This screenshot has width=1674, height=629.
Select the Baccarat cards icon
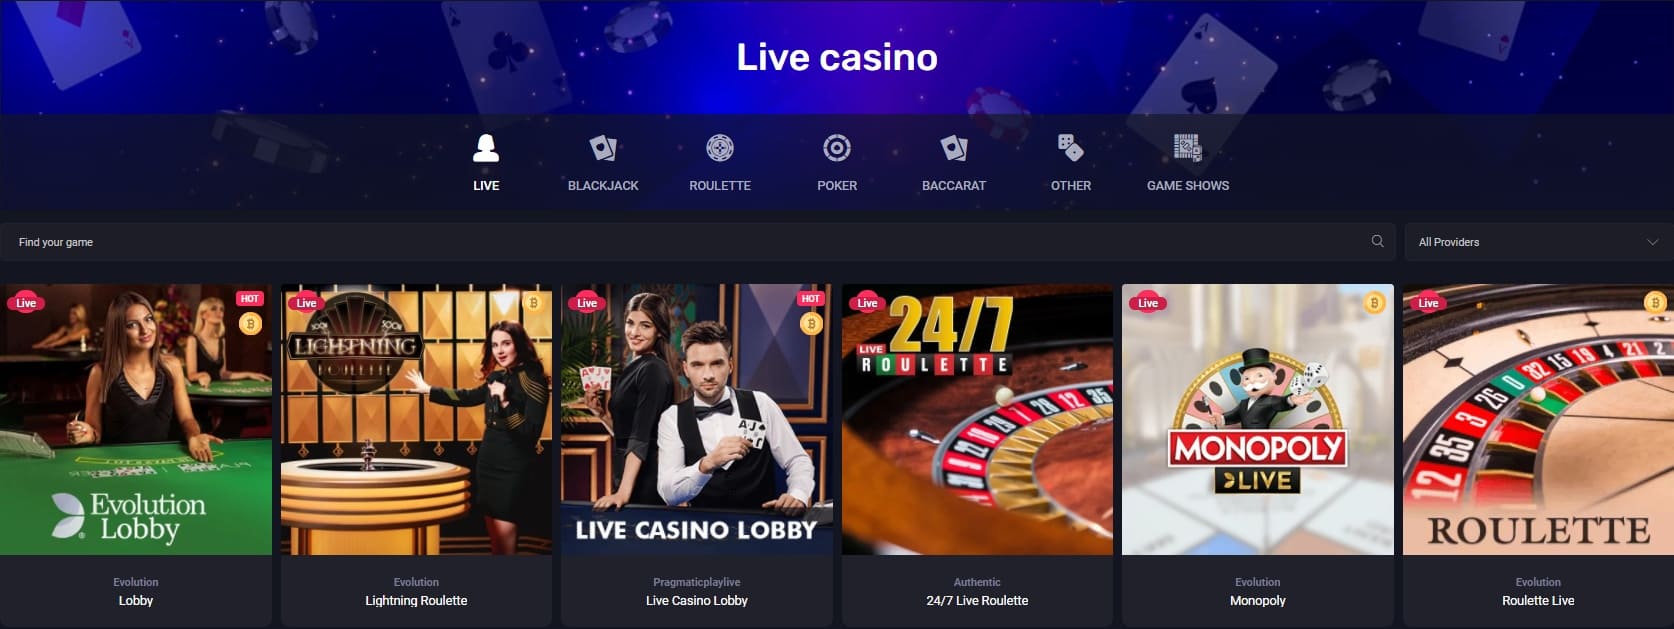(954, 148)
